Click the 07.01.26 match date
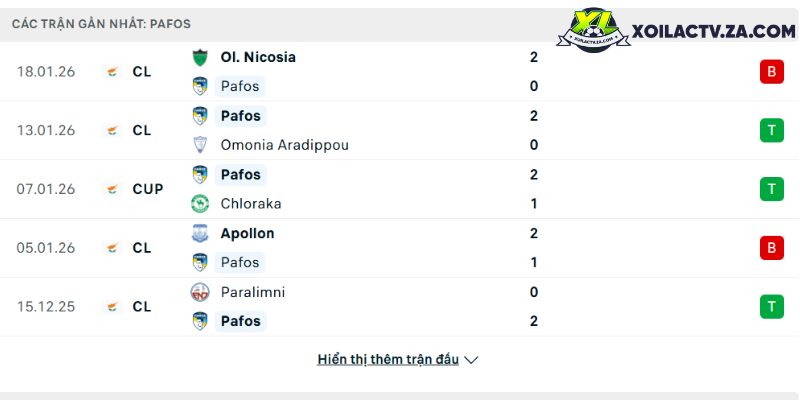Viewport: 800px width, 400px height. (46, 189)
